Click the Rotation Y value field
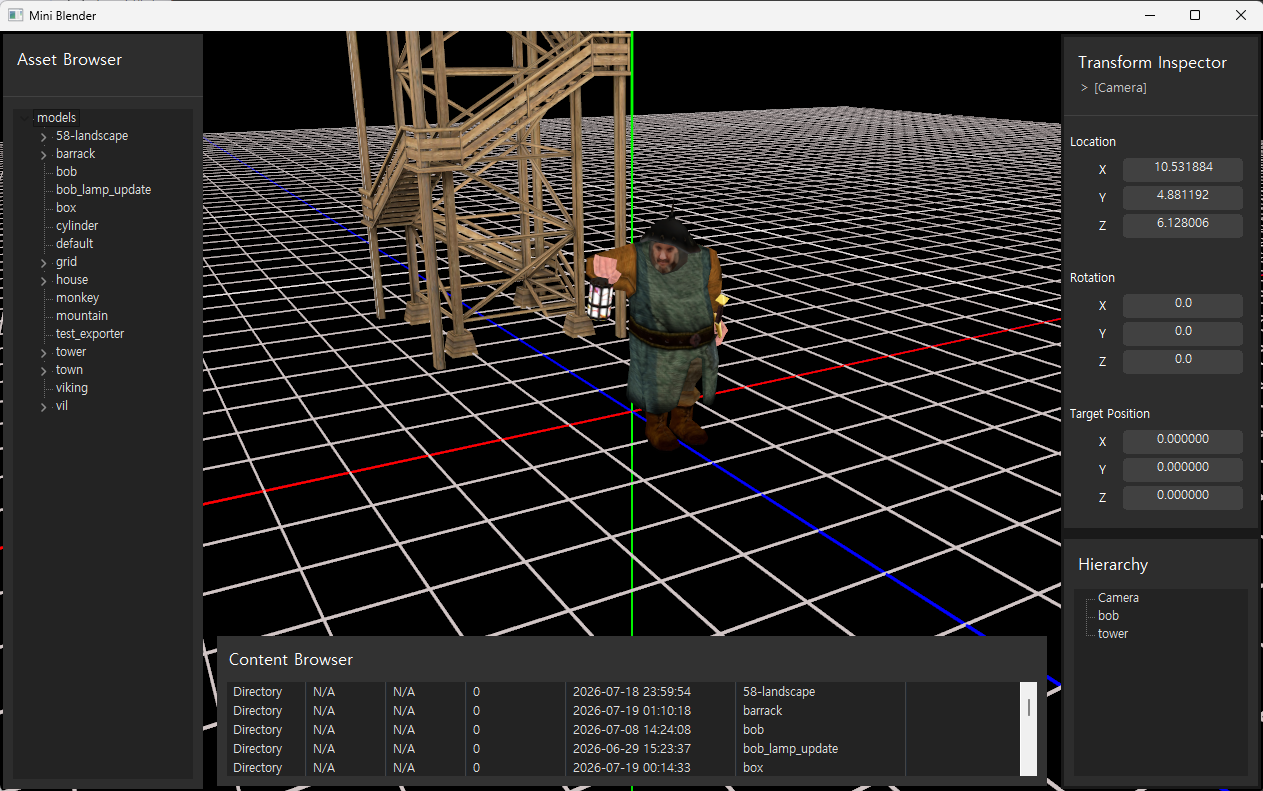The image size is (1263, 791). 1183,333
